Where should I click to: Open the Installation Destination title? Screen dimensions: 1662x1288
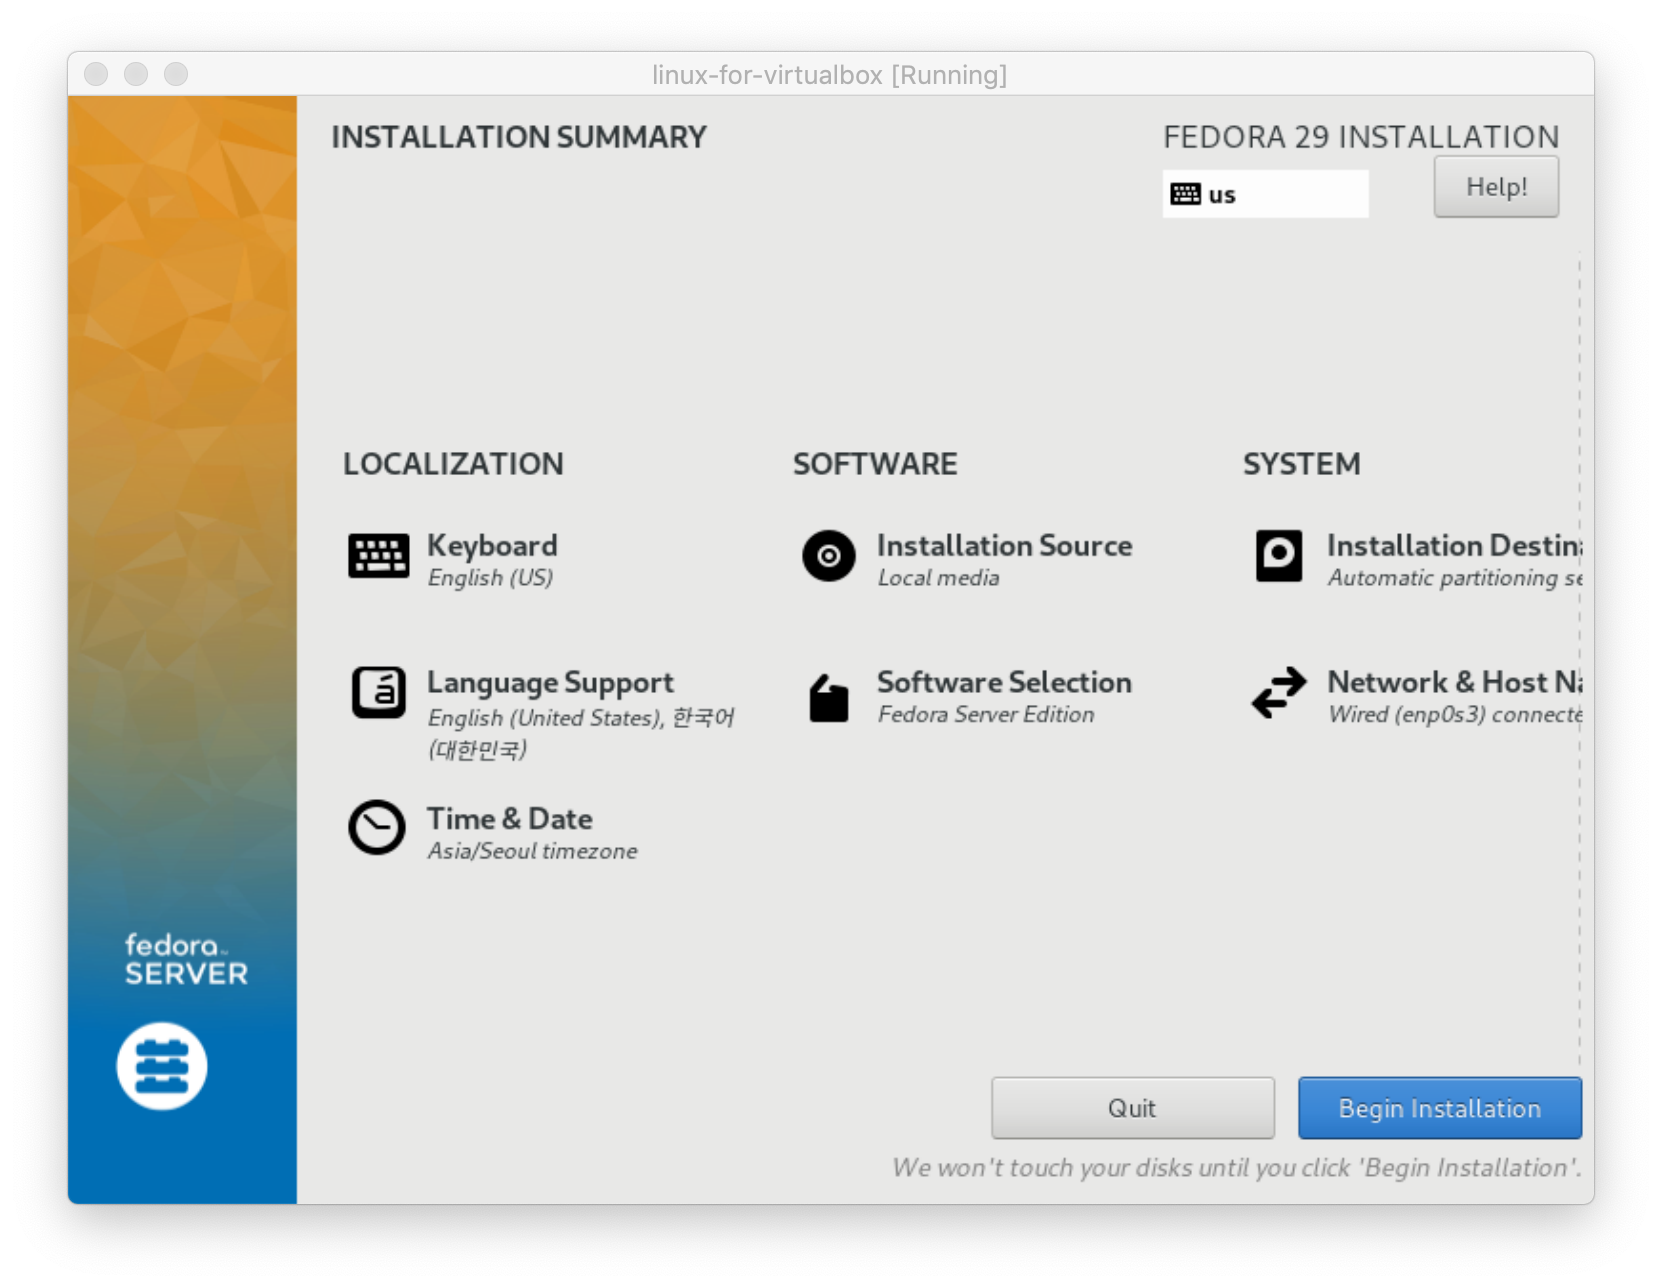pos(1455,545)
